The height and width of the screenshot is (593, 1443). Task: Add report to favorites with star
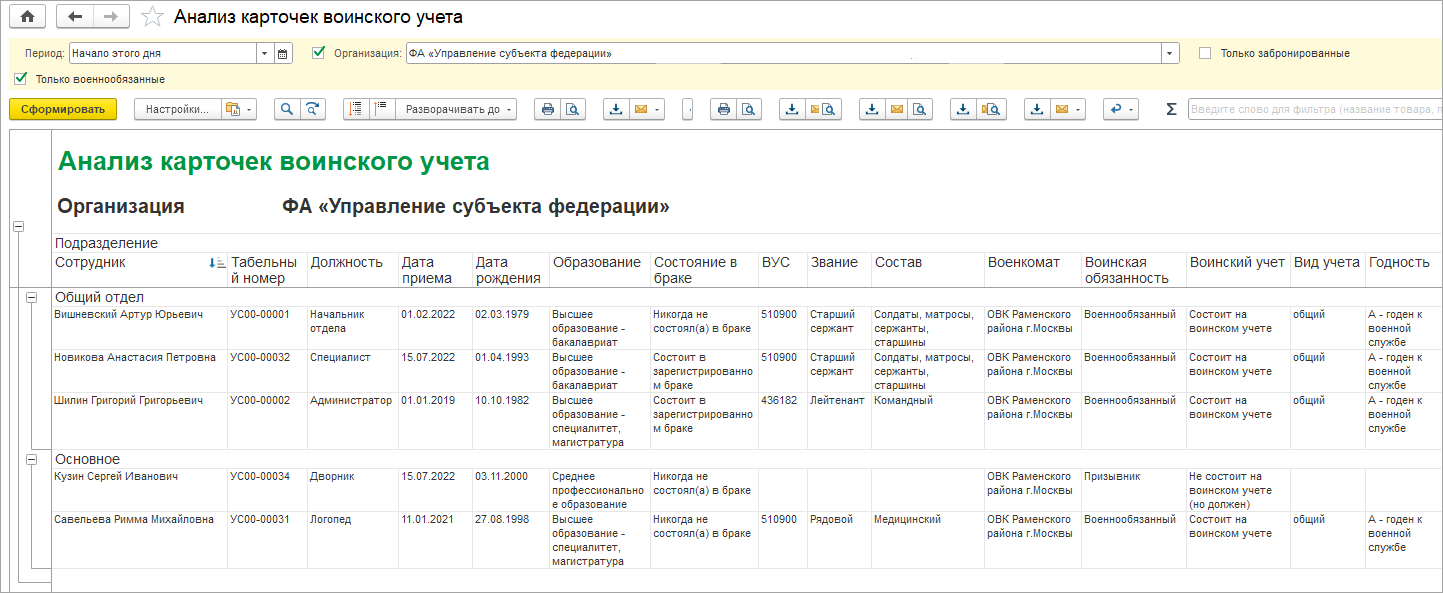tap(152, 17)
